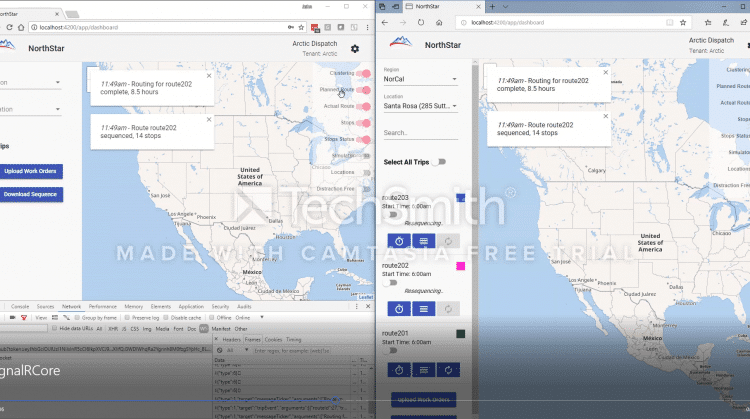Switch to Memory tab in DevTools
750x419 pixels.
(133, 307)
